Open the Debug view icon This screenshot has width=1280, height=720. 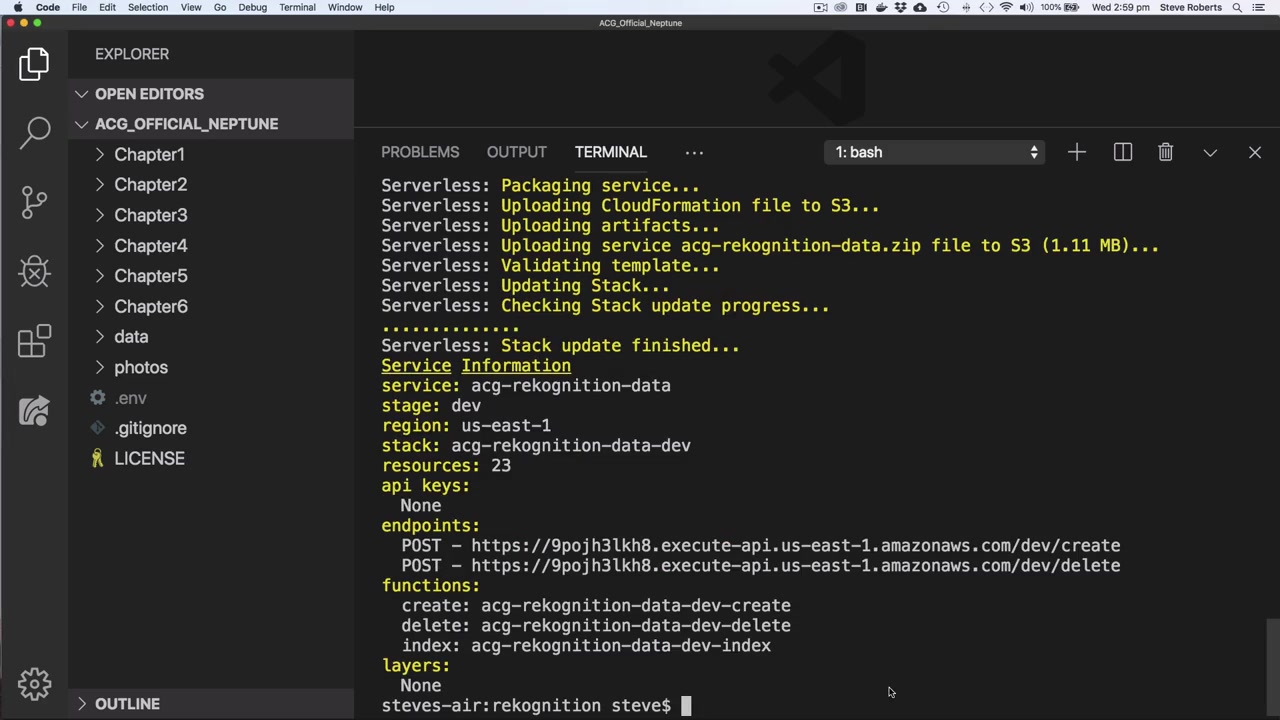click(x=34, y=271)
